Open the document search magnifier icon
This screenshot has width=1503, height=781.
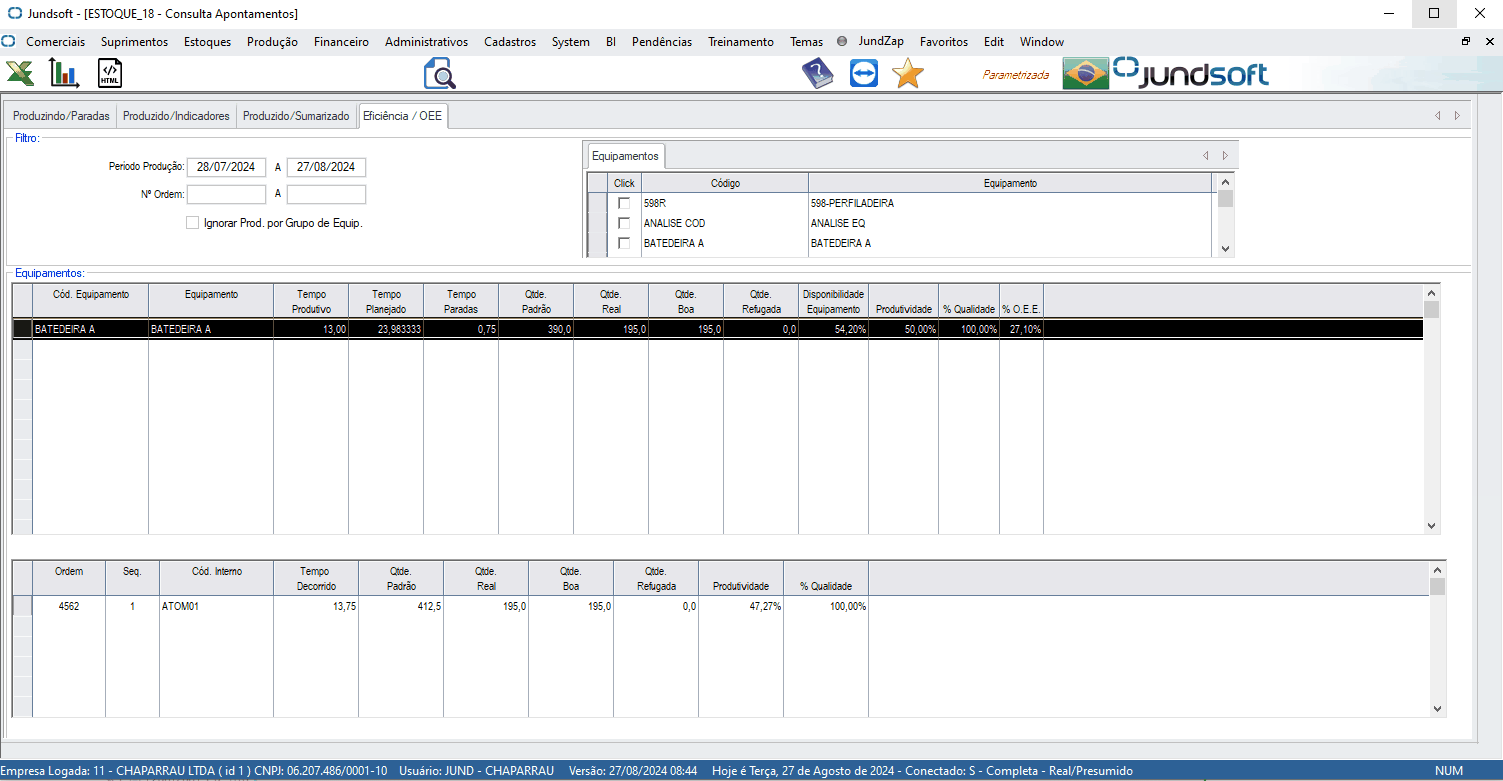click(439, 74)
